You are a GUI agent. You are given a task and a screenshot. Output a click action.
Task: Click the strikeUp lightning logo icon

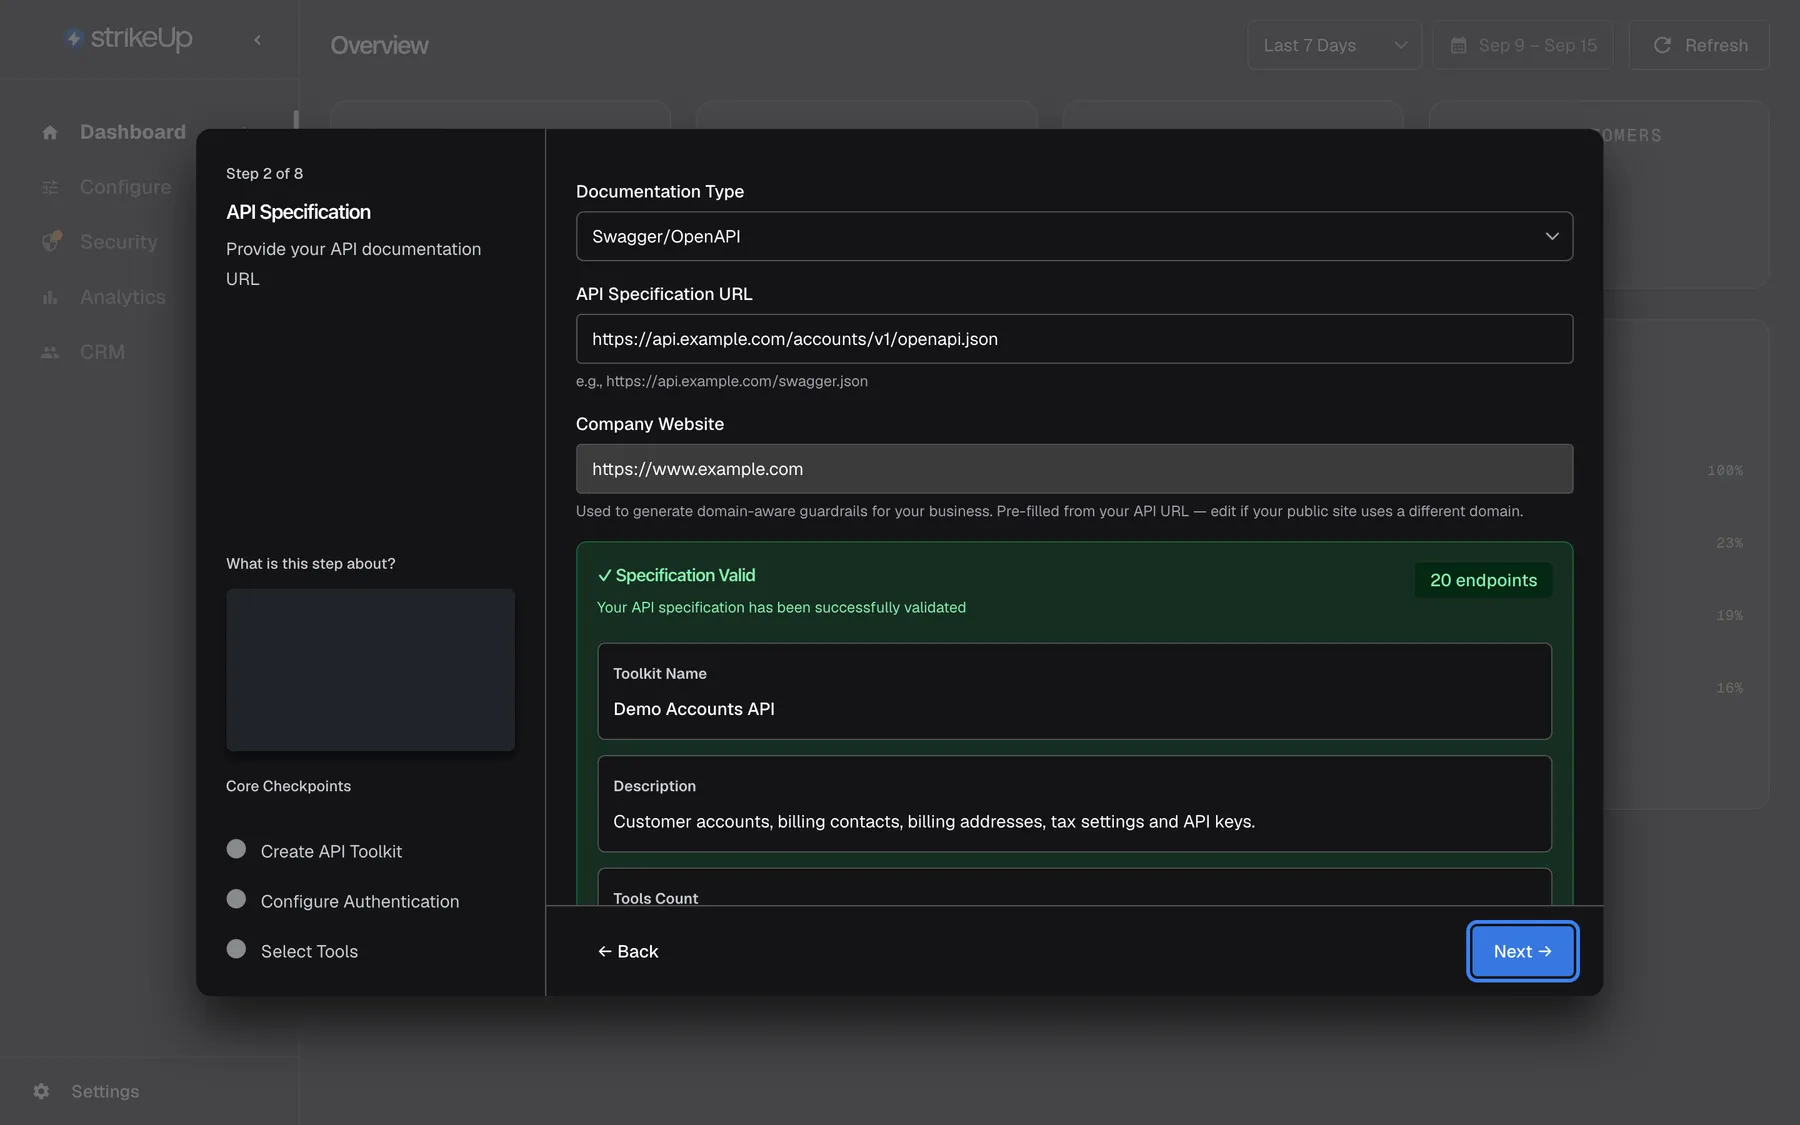click(x=73, y=38)
